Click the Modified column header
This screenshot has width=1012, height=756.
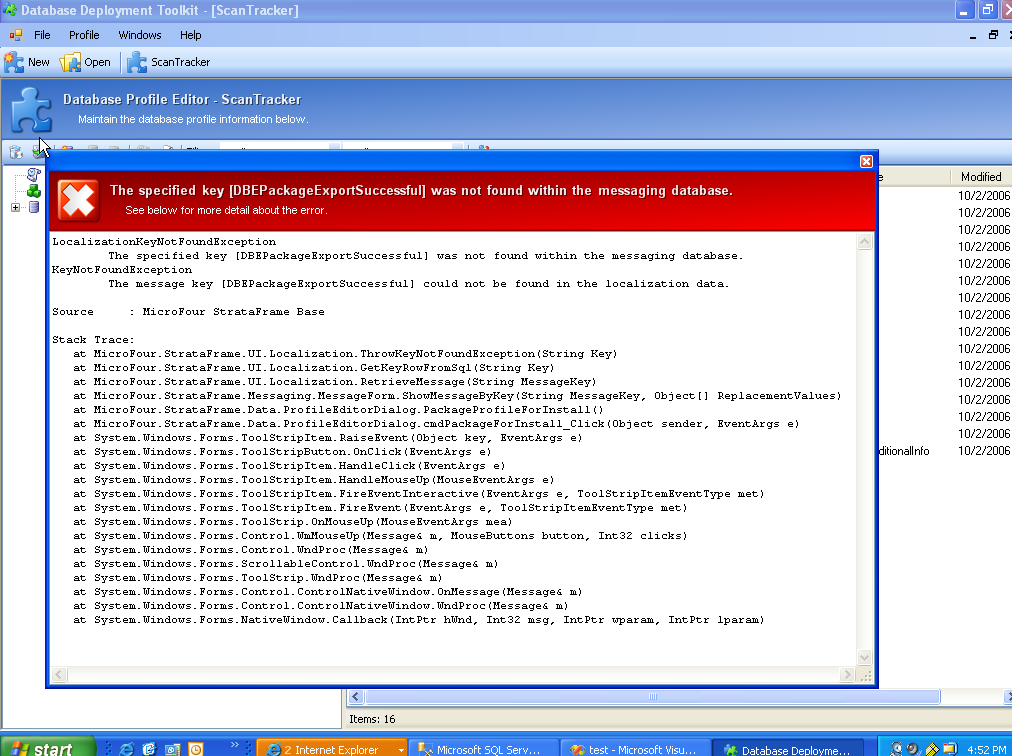pos(980,177)
